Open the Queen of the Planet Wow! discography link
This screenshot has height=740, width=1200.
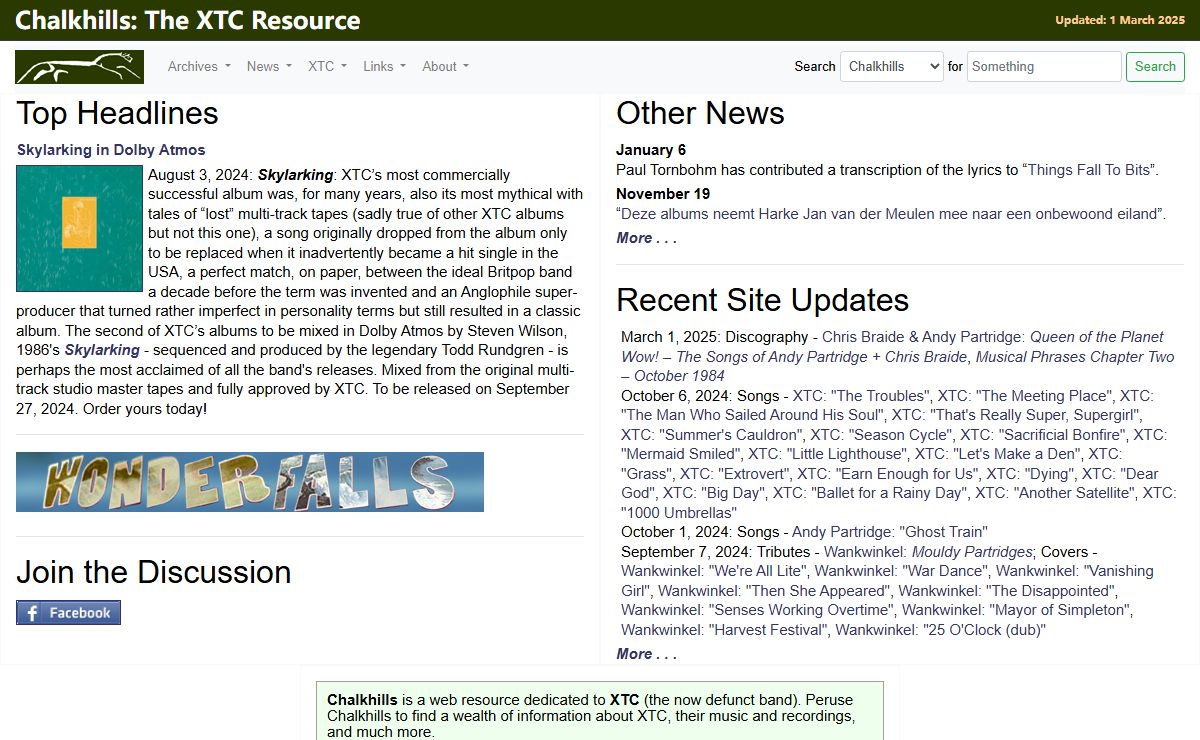(893, 347)
